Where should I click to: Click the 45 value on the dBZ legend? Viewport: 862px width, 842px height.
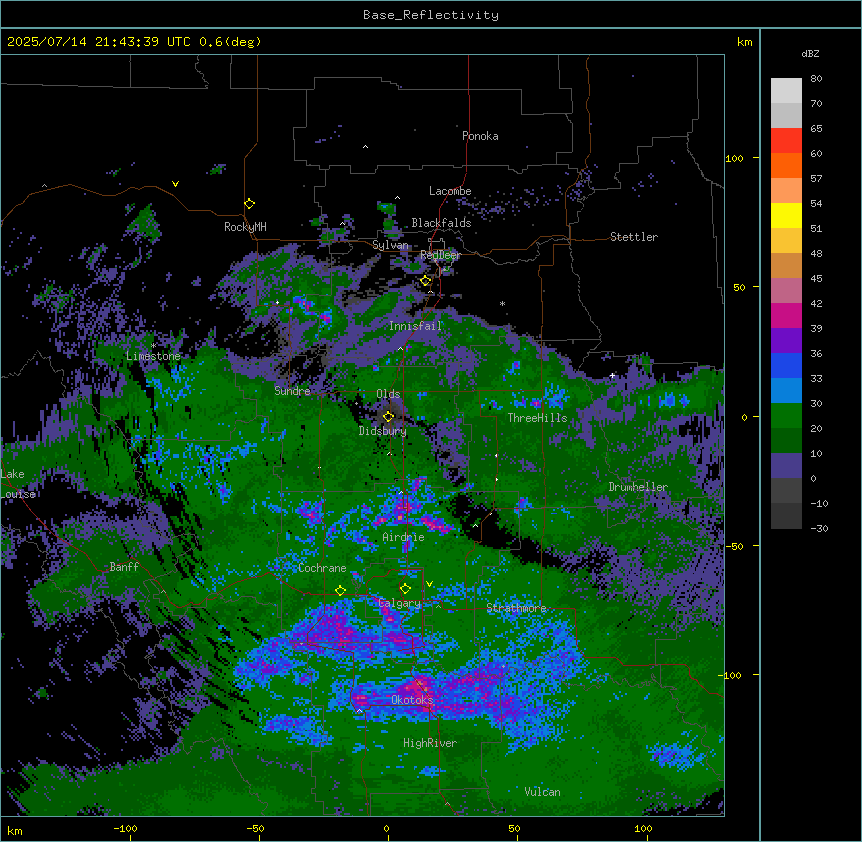point(816,279)
